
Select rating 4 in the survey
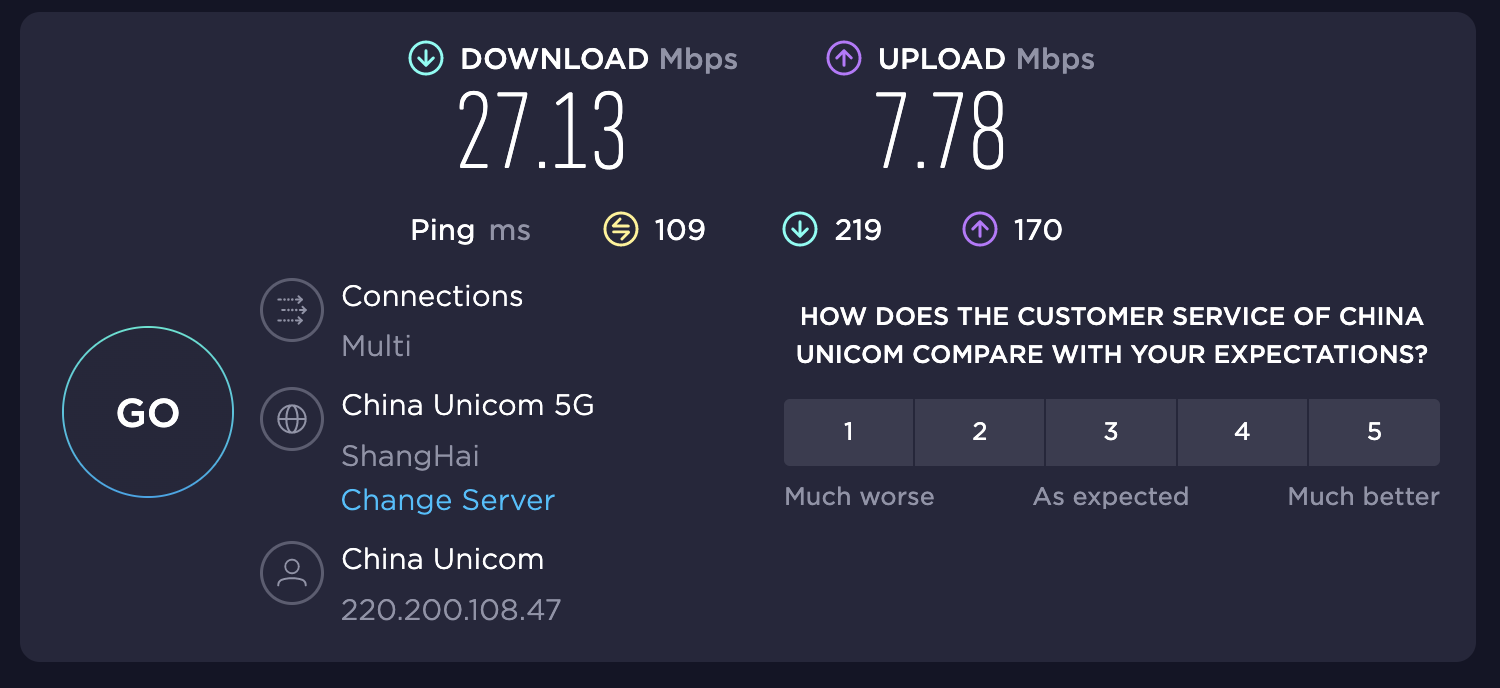click(1242, 432)
